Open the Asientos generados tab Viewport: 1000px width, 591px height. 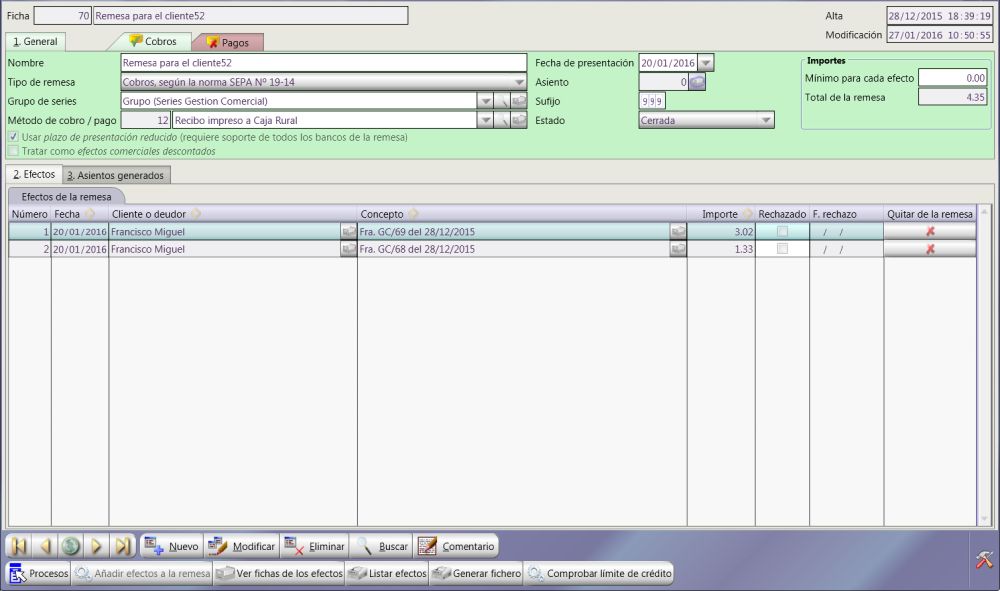click(116, 175)
